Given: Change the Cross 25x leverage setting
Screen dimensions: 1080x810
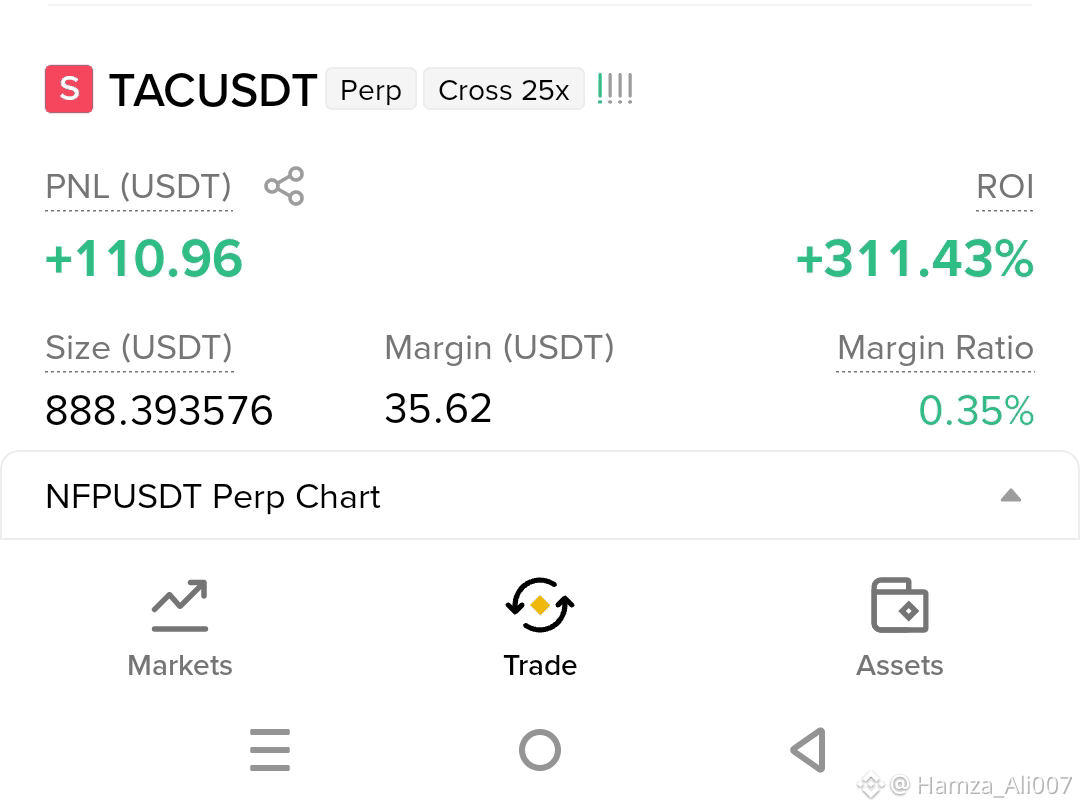Looking at the screenshot, I should (503, 89).
